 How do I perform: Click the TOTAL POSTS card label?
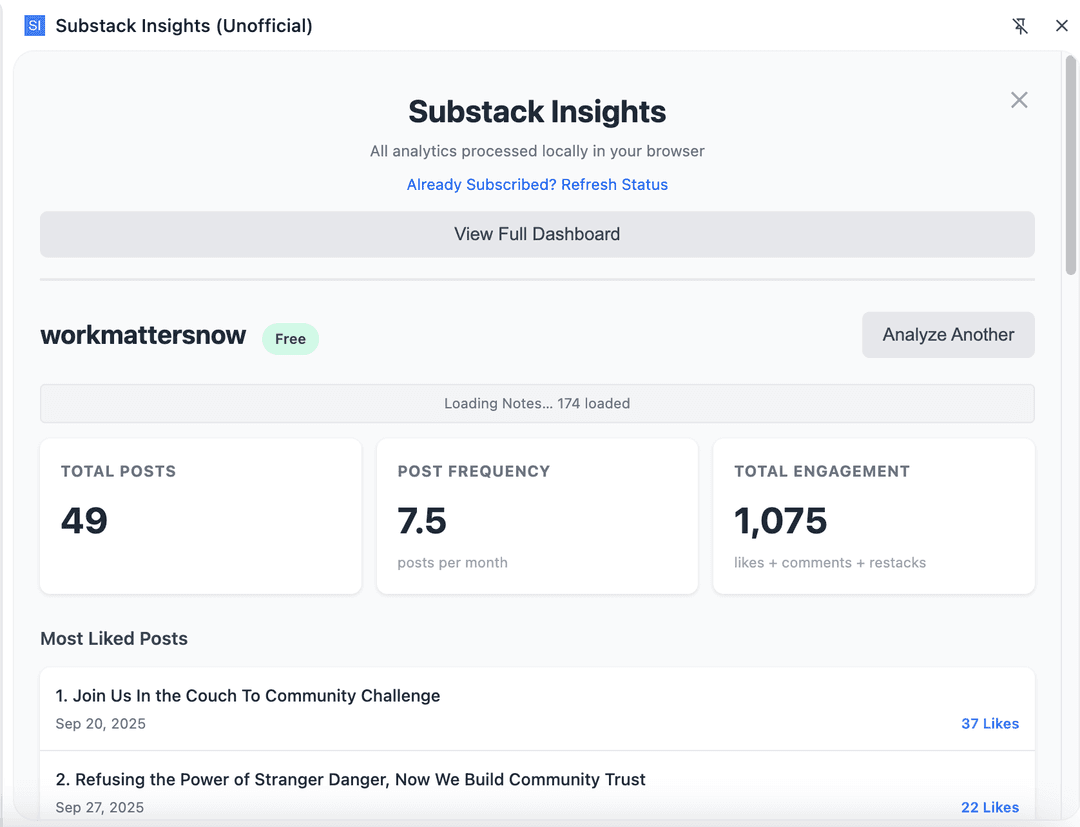tap(118, 471)
